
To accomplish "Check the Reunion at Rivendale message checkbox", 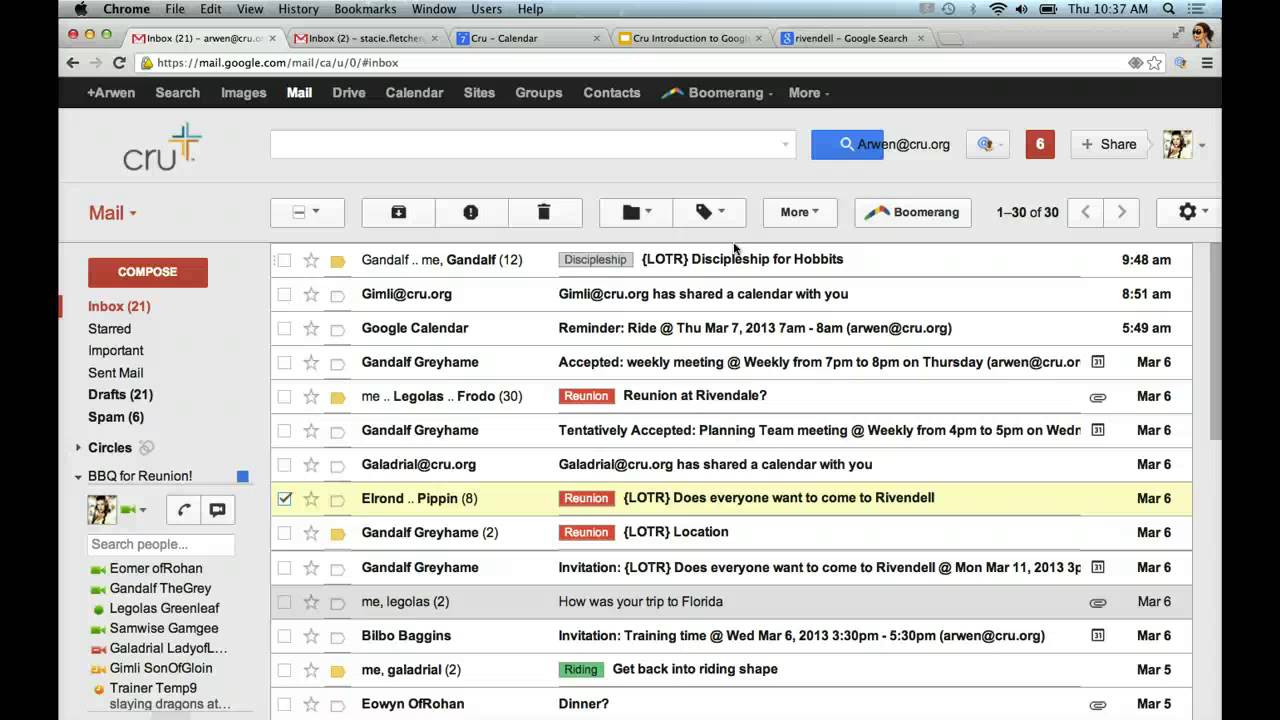I will pyautogui.click(x=284, y=396).
